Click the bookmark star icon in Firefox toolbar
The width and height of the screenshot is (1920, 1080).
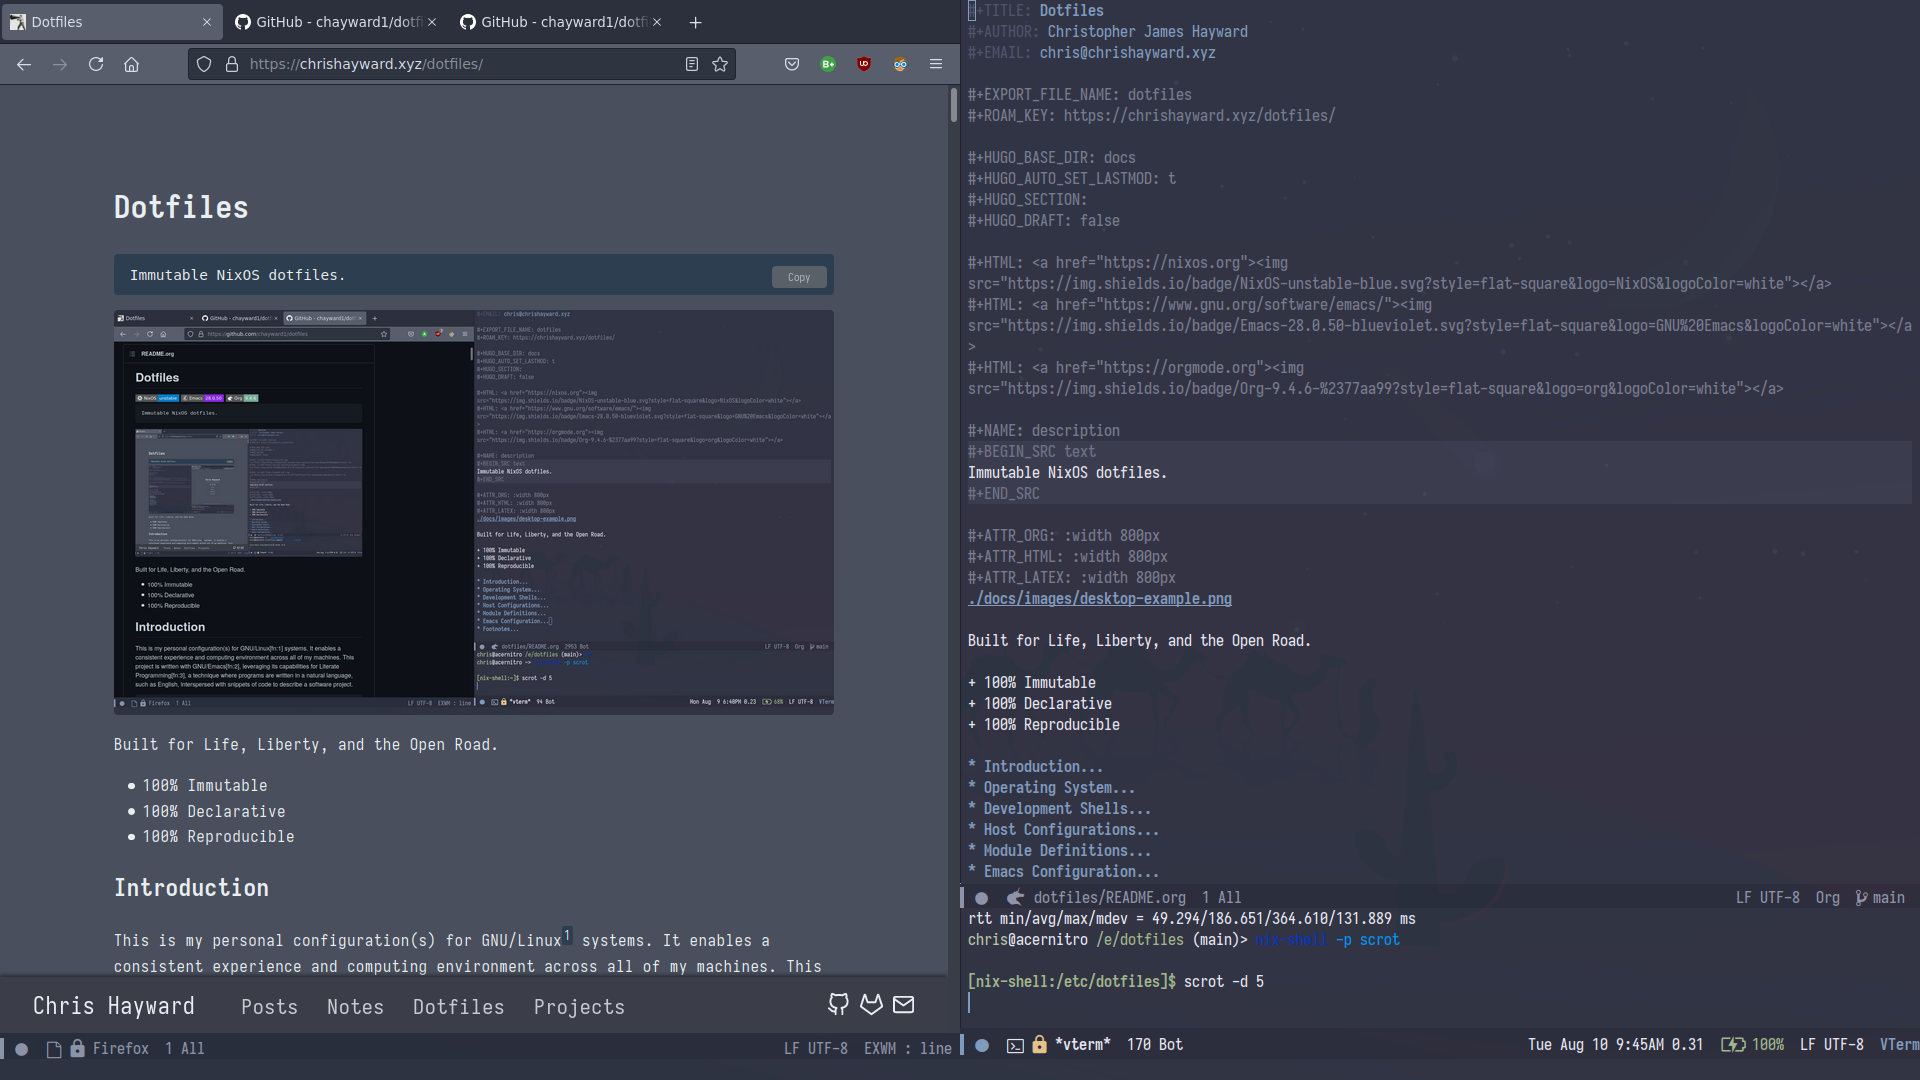coord(720,63)
